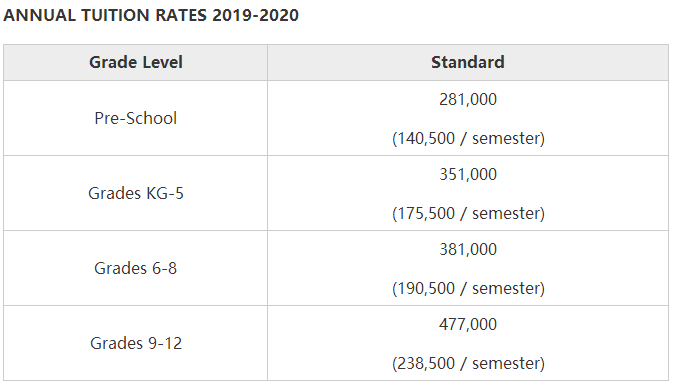Click the word RATES in the heading
The height and width of the screenshot is (387, 679).
pyautogui.click(x=181, y=15)
